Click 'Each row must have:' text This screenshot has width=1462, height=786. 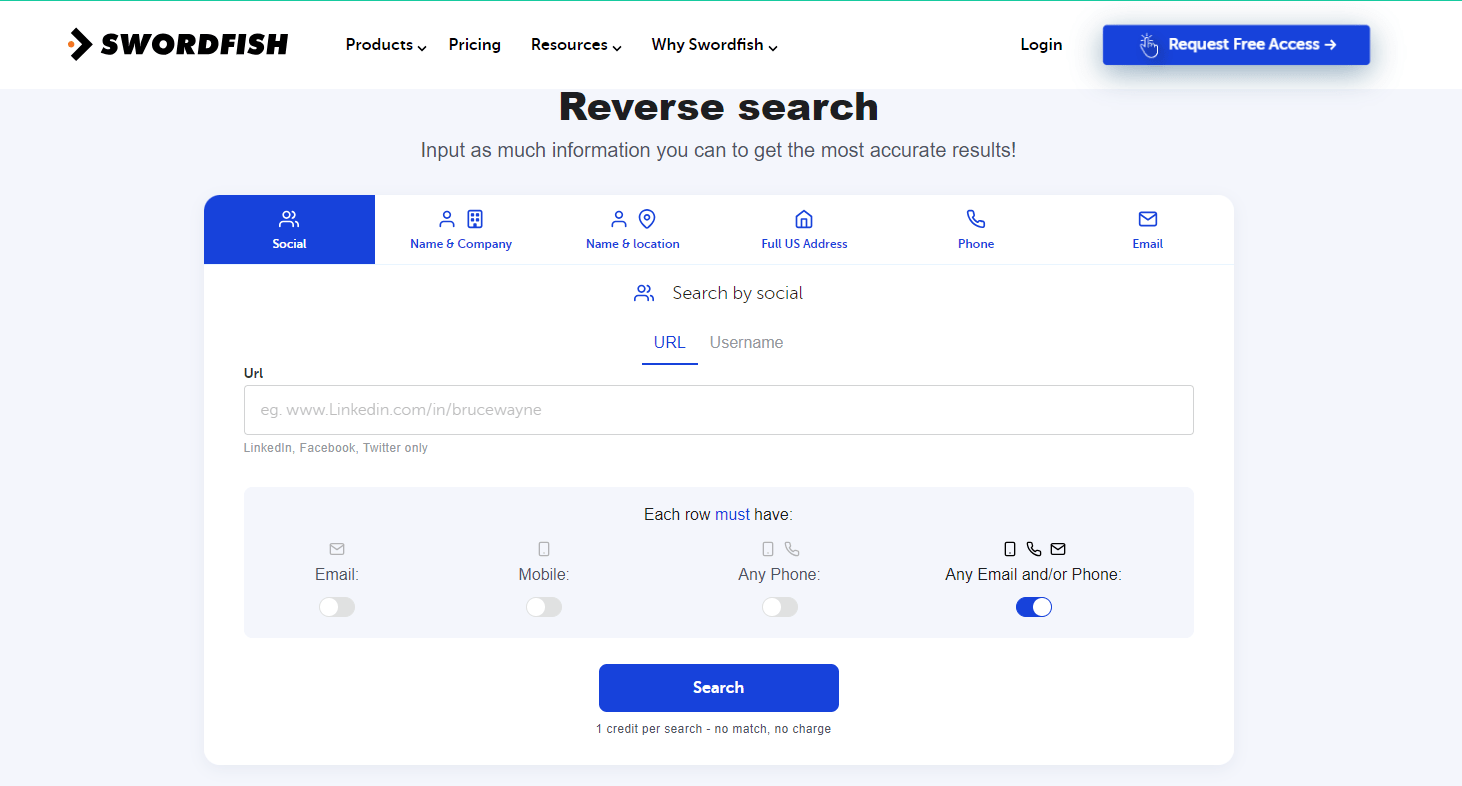pyautogui.click(x=718, y=515)
